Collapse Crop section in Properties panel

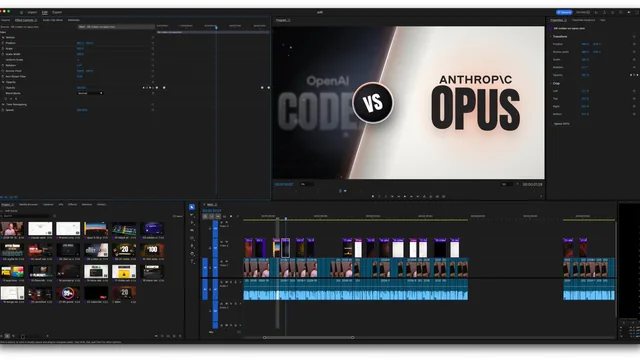coord(551,83)
